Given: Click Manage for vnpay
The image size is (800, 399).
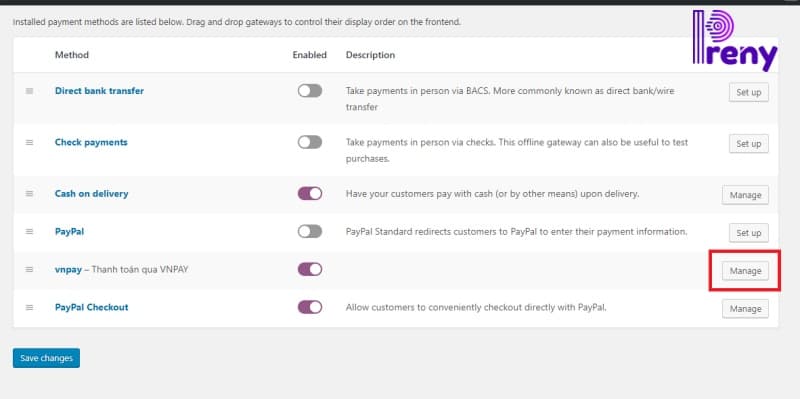Looking at the screenshot, I should click(745, 271).
